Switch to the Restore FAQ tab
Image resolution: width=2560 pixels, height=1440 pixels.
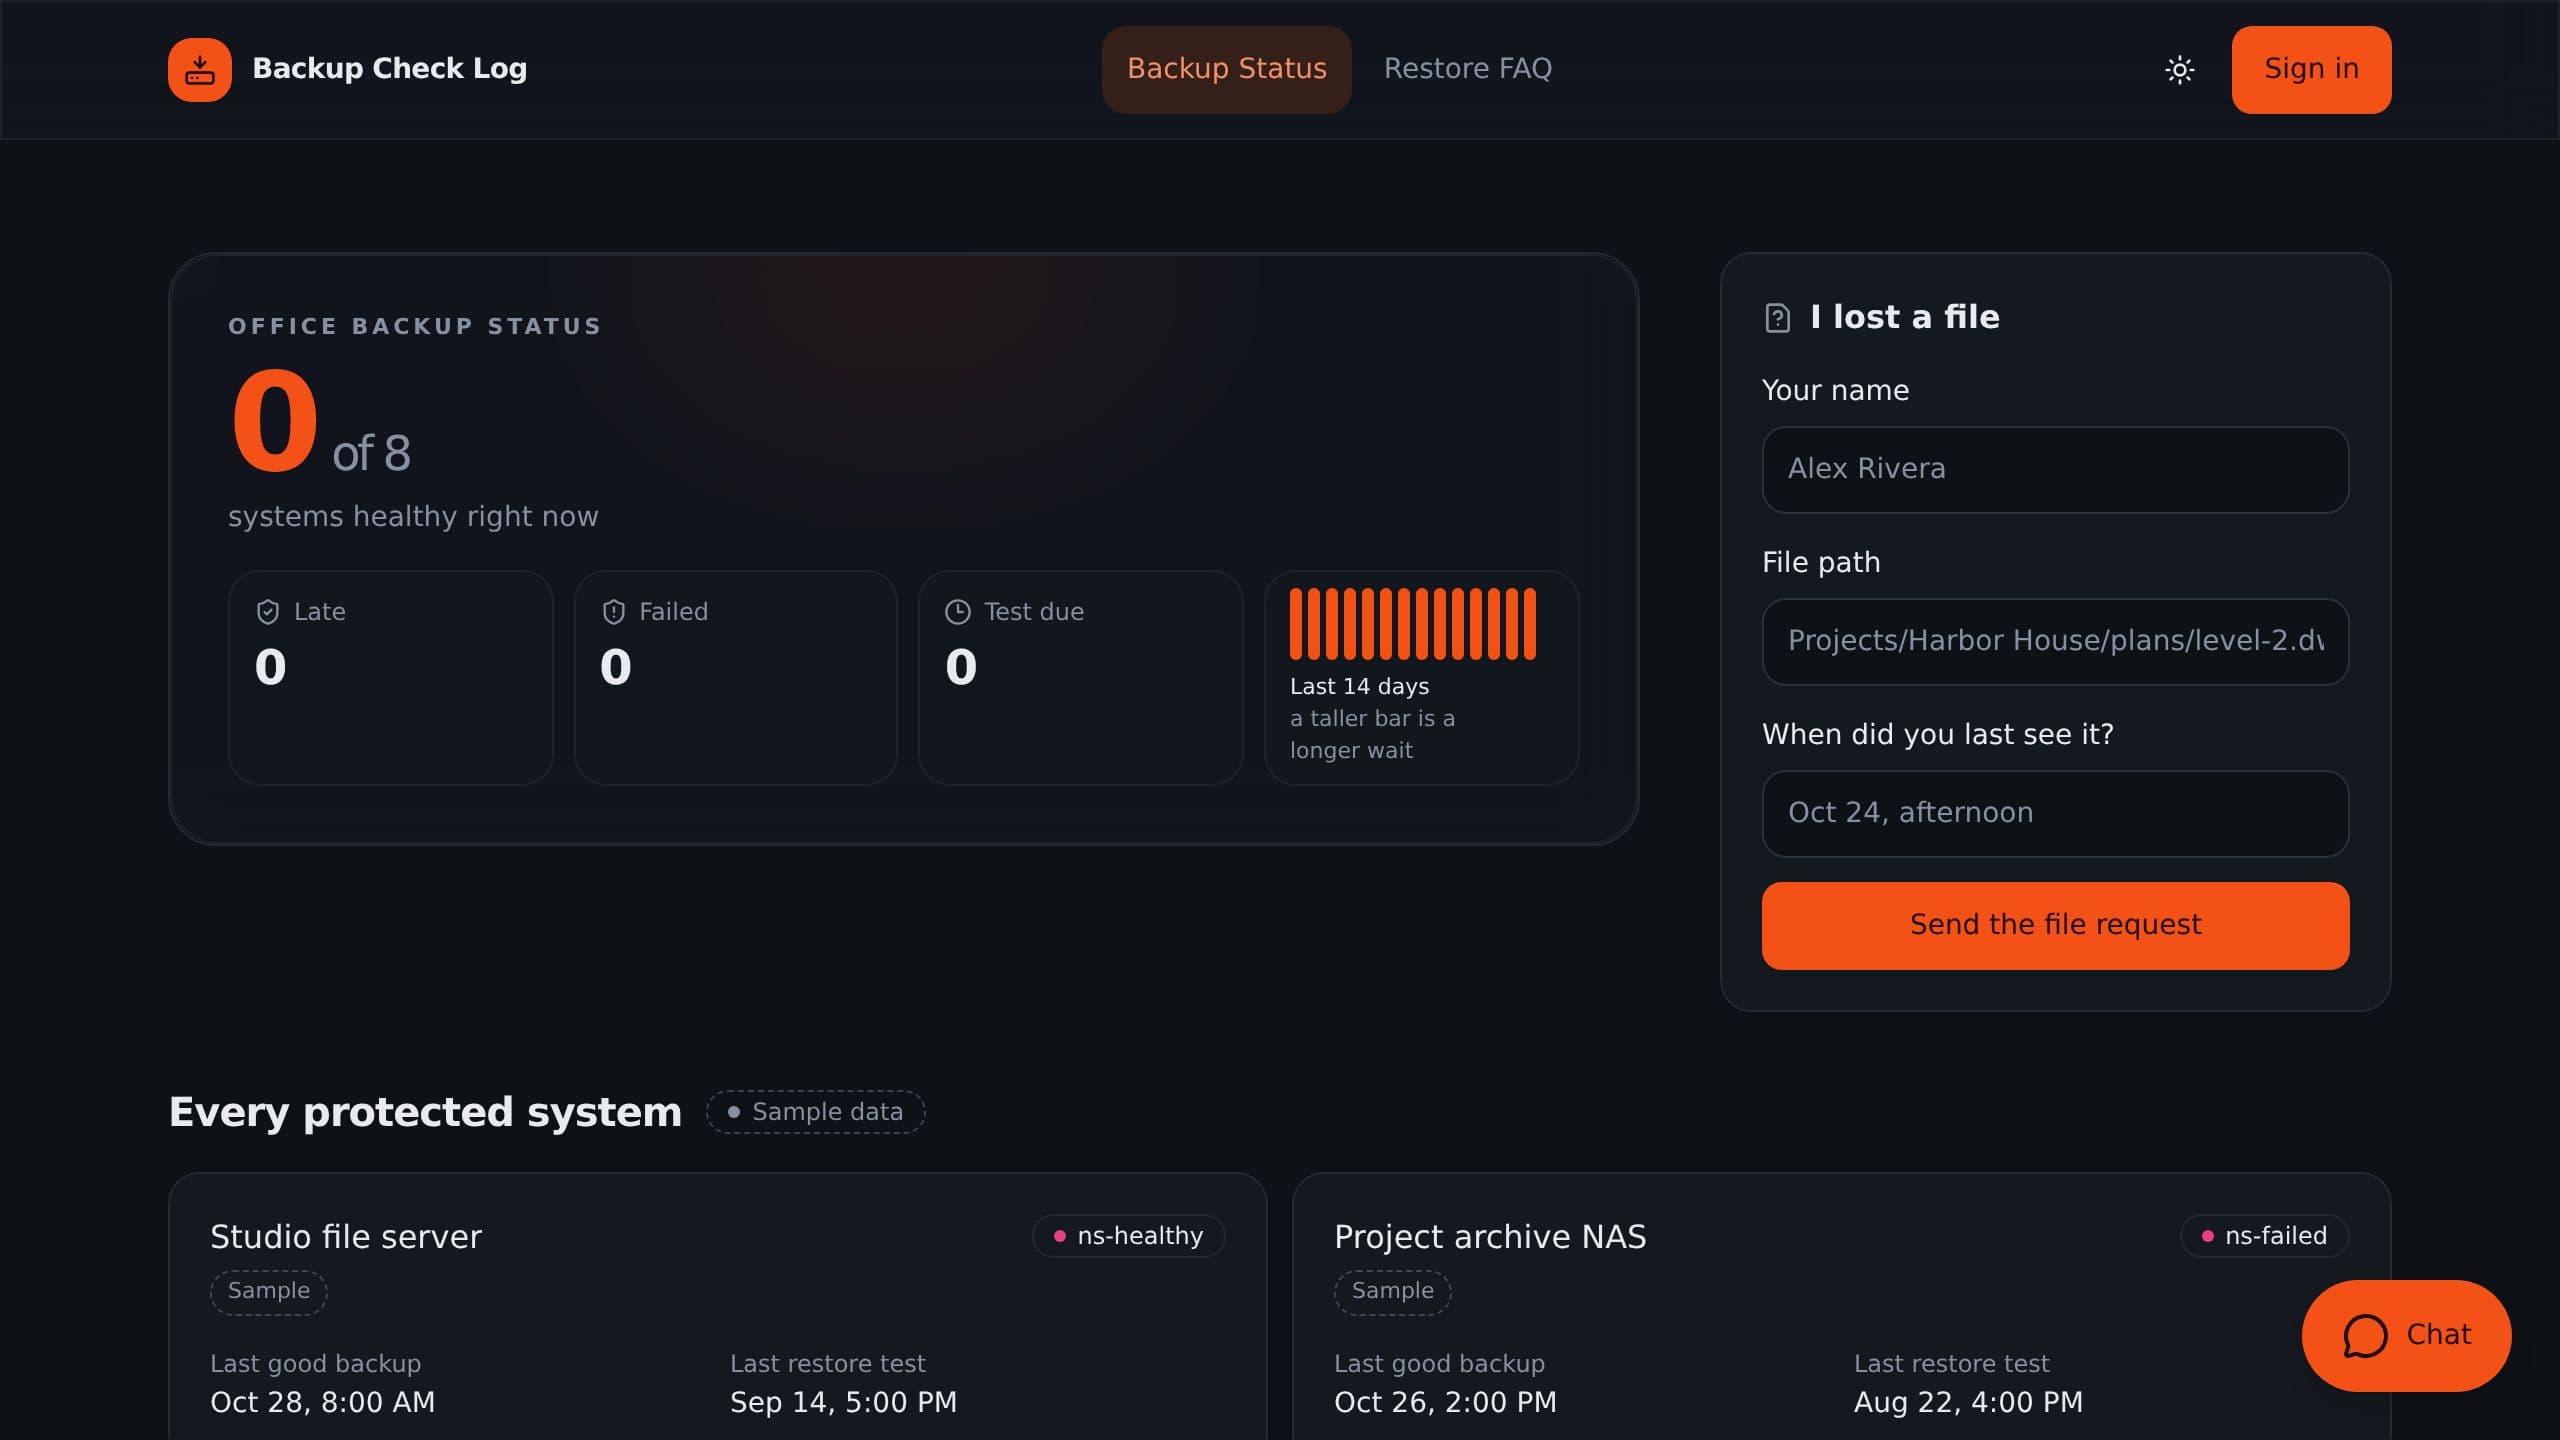click(x=1468, y=69)
